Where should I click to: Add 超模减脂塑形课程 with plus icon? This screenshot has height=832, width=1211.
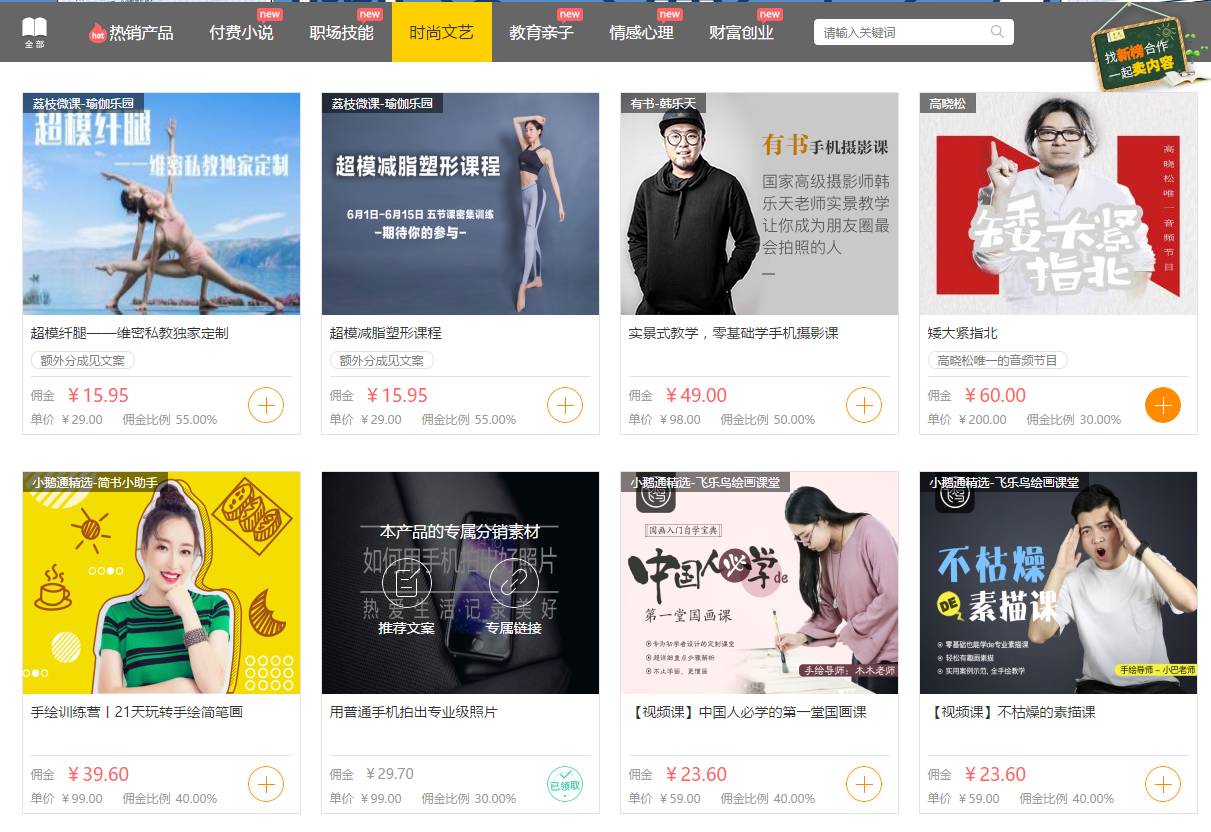tap(565, 405)
